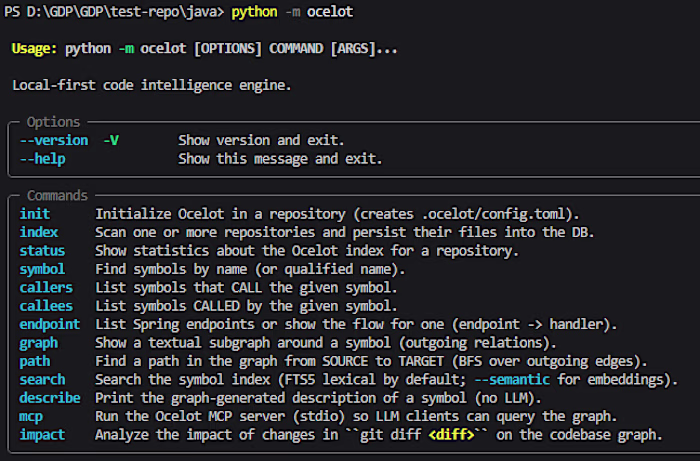Viewport: 700px width, 461px height.
Task: Click 'Print the graph-generated description' line
Action: pyautogui.click(x=318, y=398)
